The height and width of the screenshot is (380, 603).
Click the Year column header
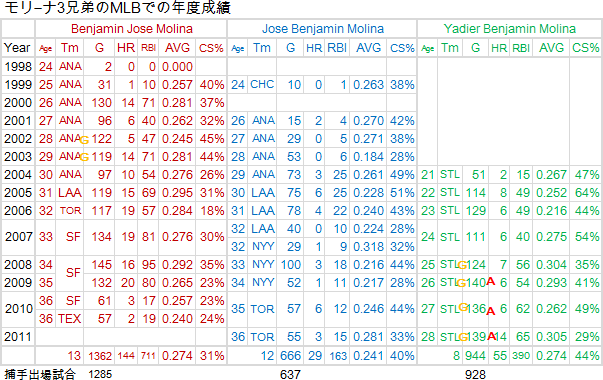click(17, 48)
